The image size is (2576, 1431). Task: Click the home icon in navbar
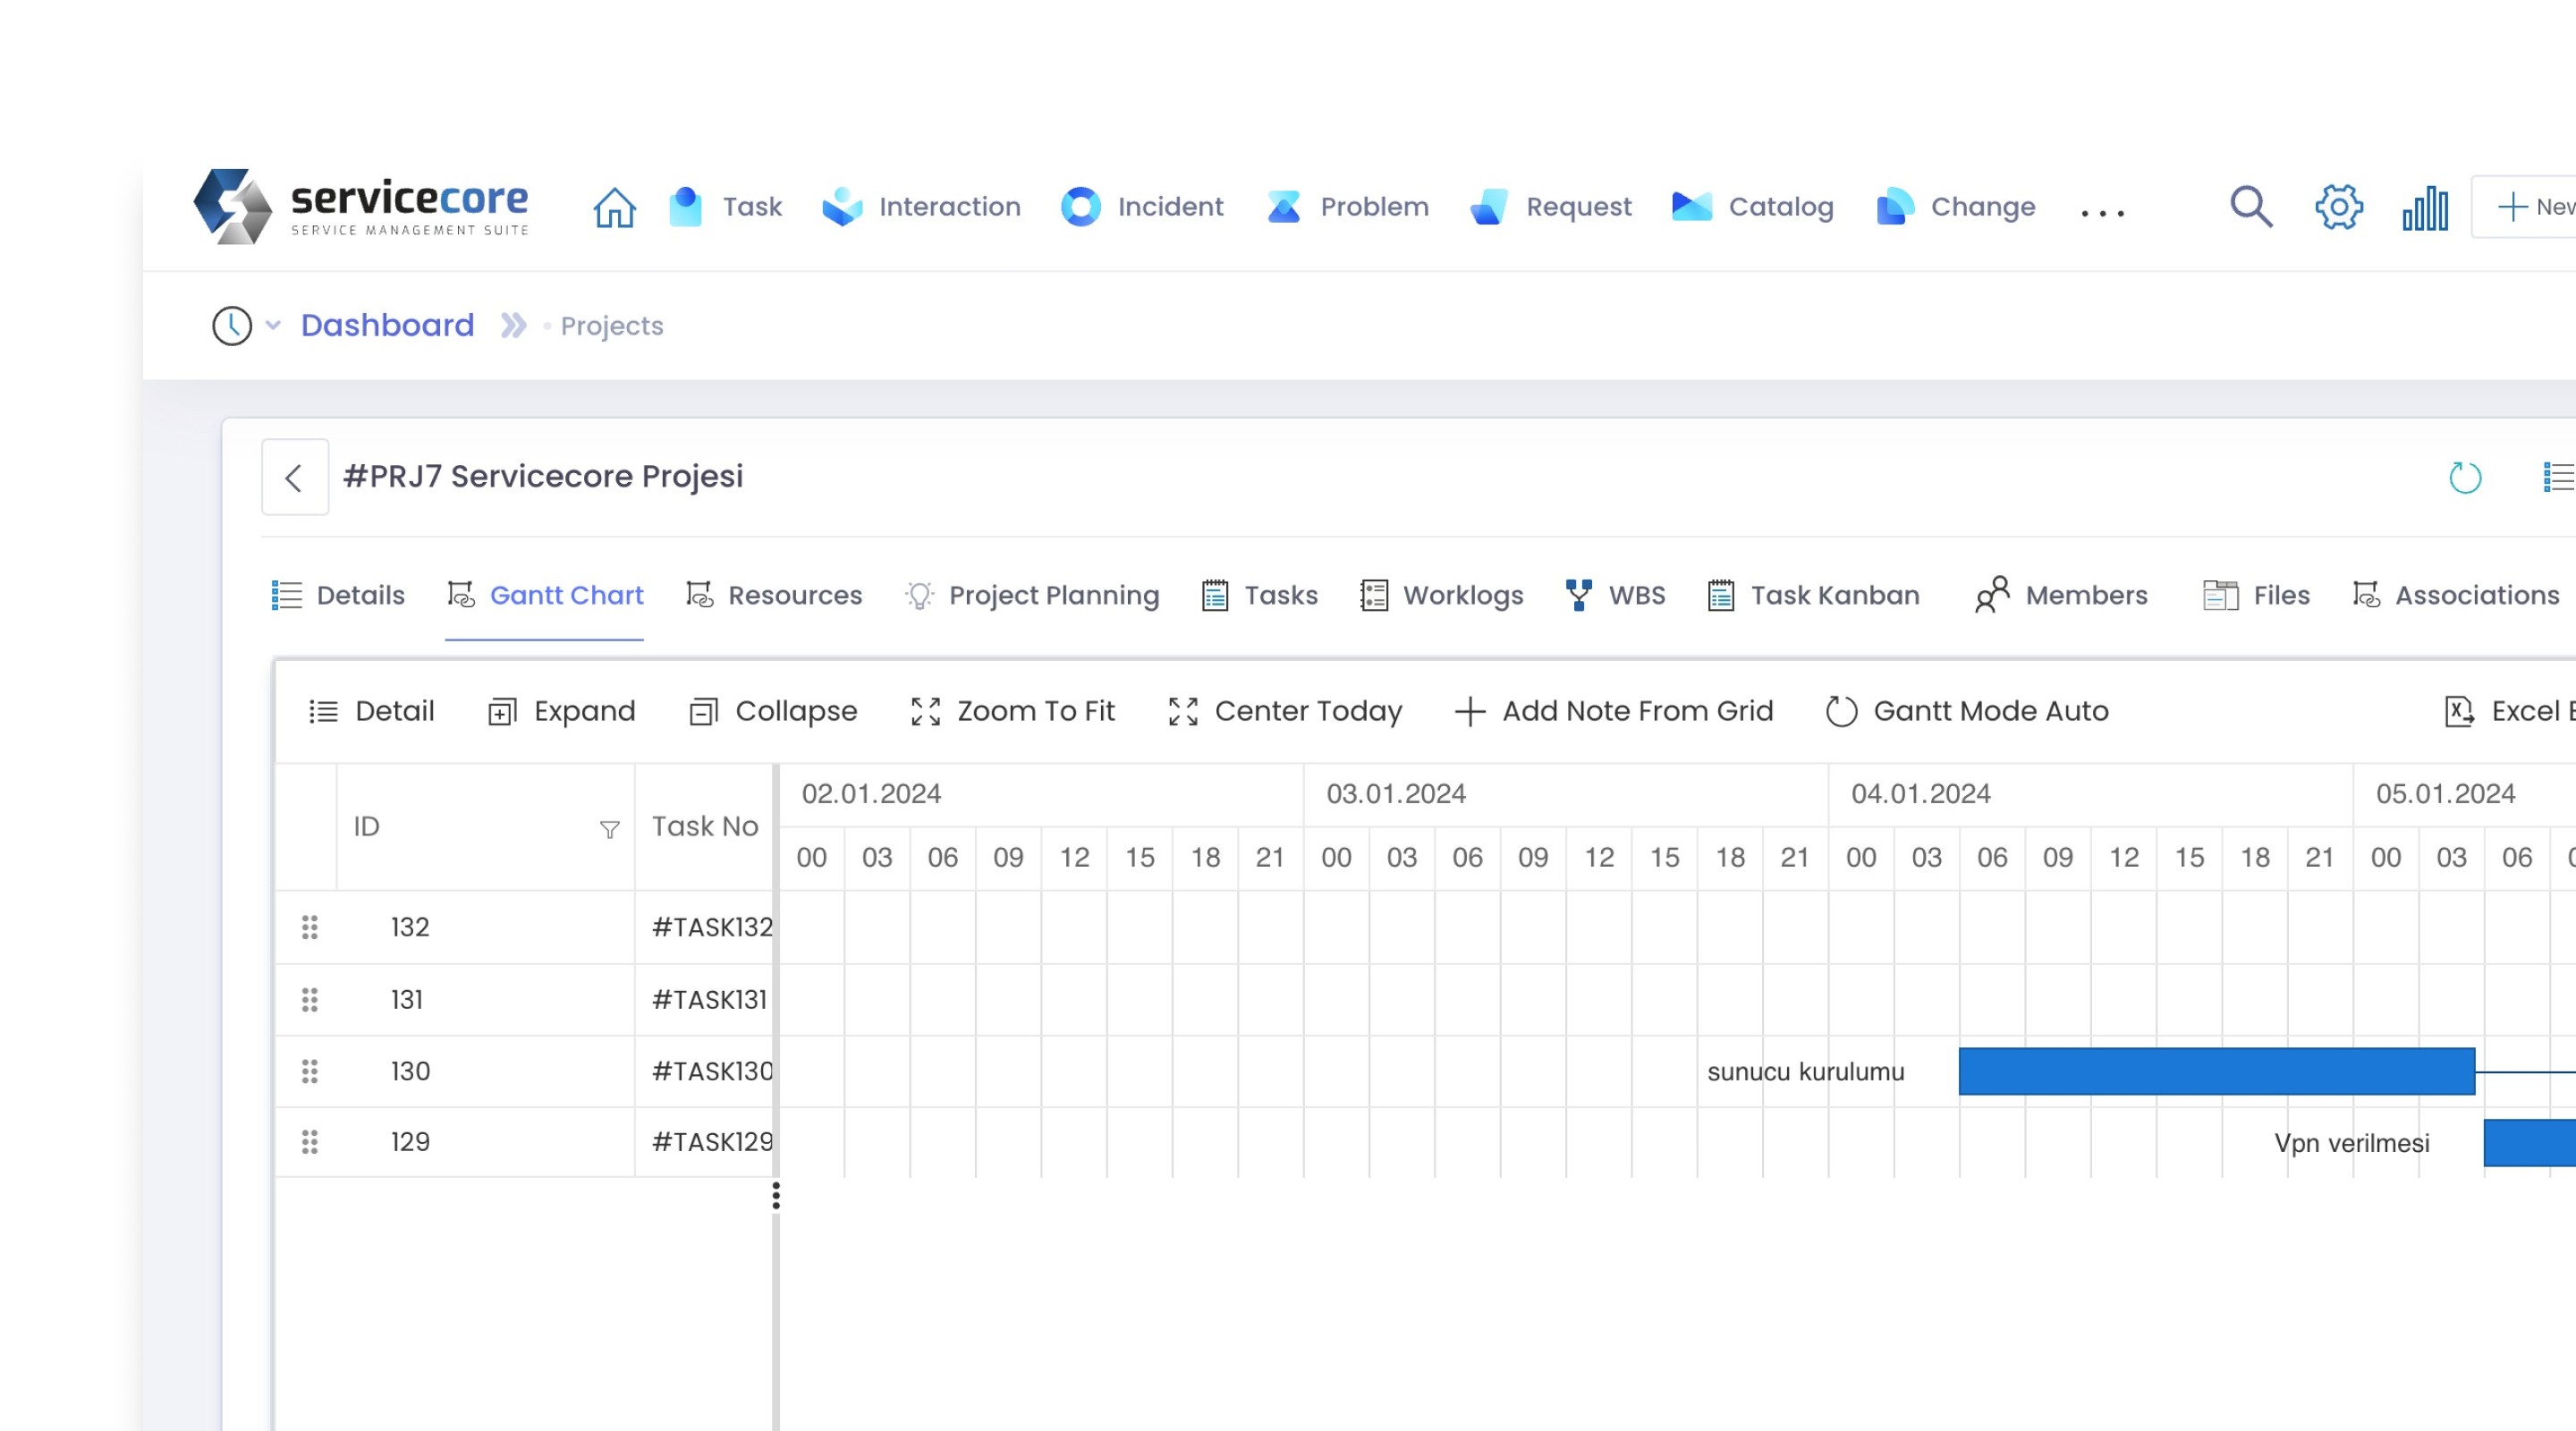[x=614, y=207]
